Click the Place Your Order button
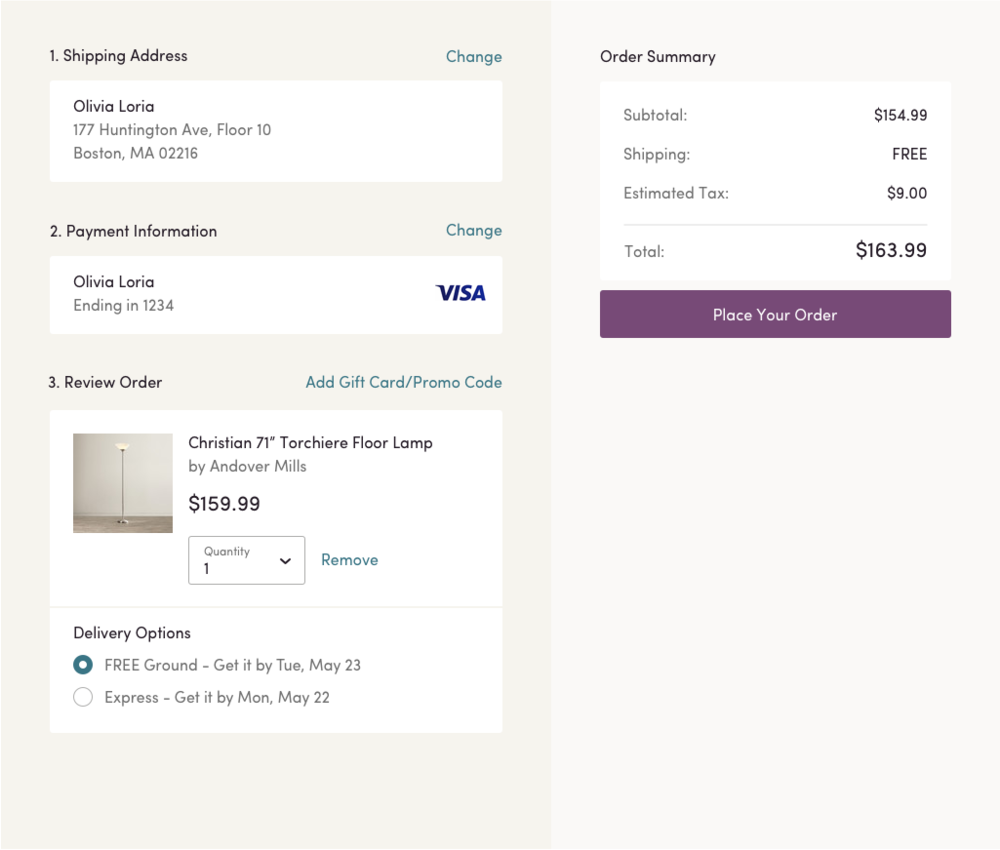The height and width of the screenshot is (850, 1000). (775, 314)
